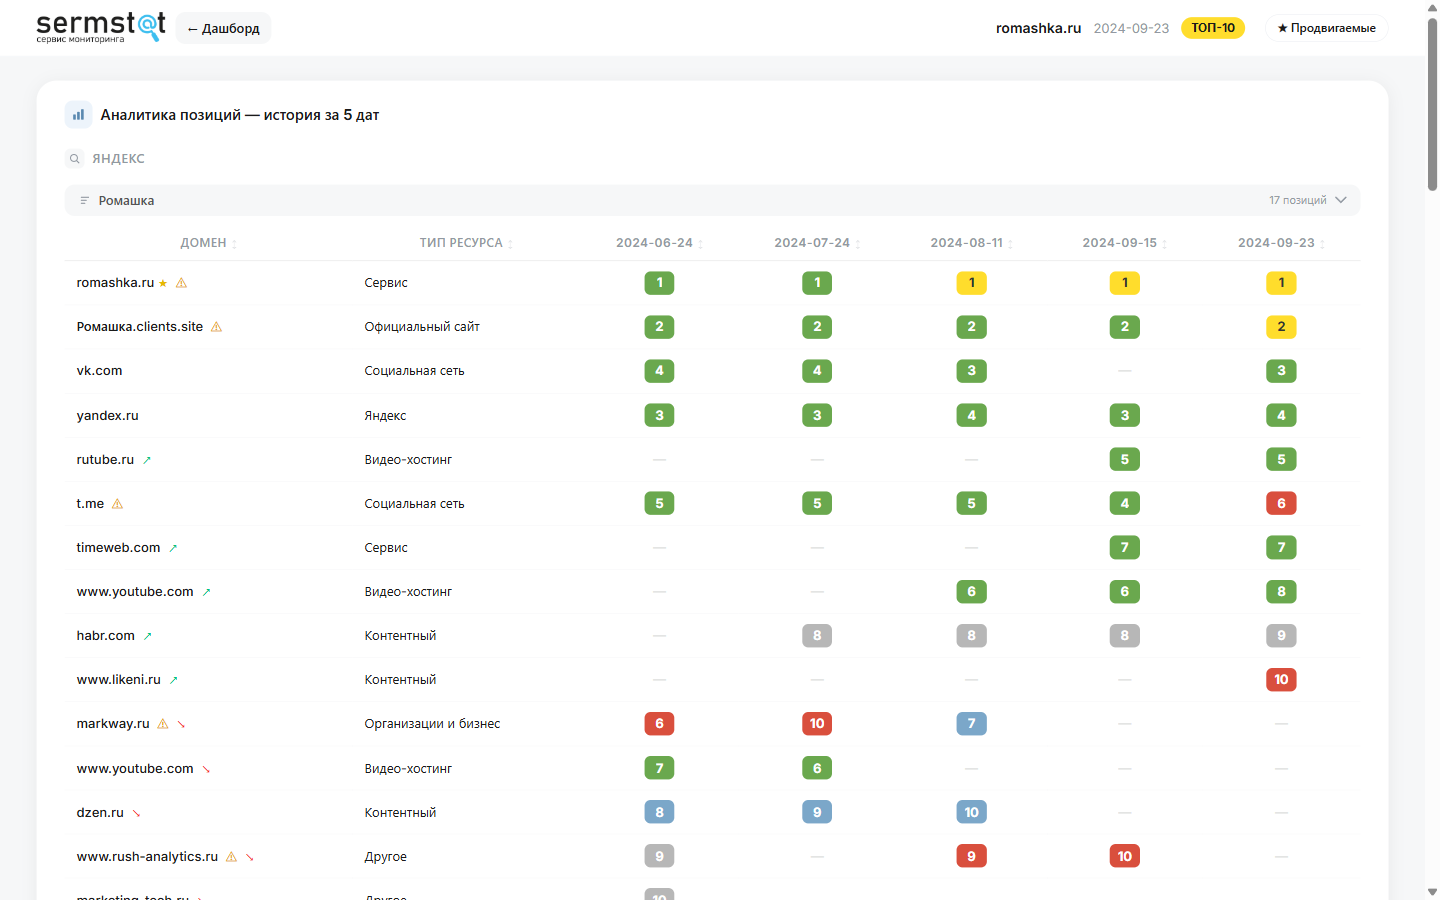Click the magnifier icon next to ЯНДЕКС

pos(74,159)
